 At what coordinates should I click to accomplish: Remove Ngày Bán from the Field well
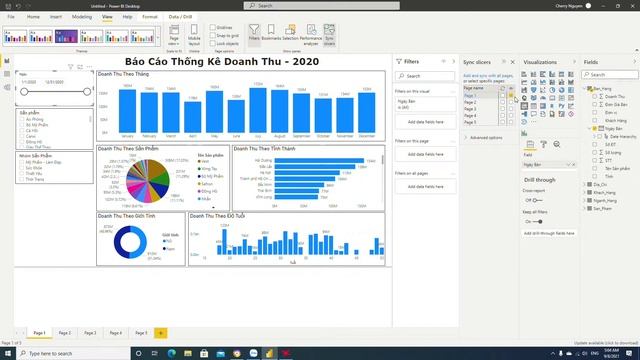pos(573,164)
